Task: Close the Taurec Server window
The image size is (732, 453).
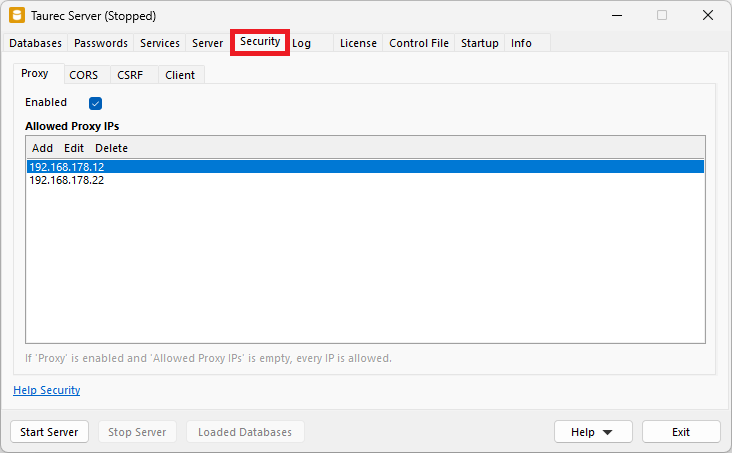Action: click(708, 15)
